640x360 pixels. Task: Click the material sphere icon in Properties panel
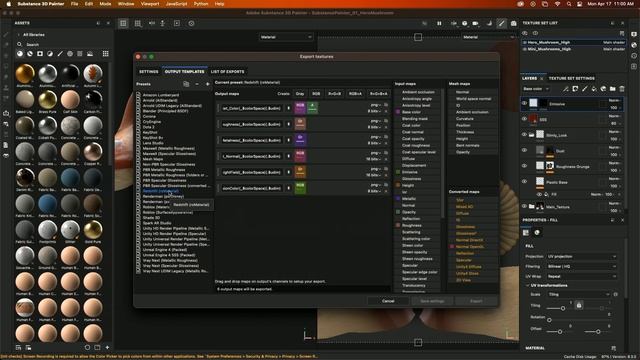[537, 233]
